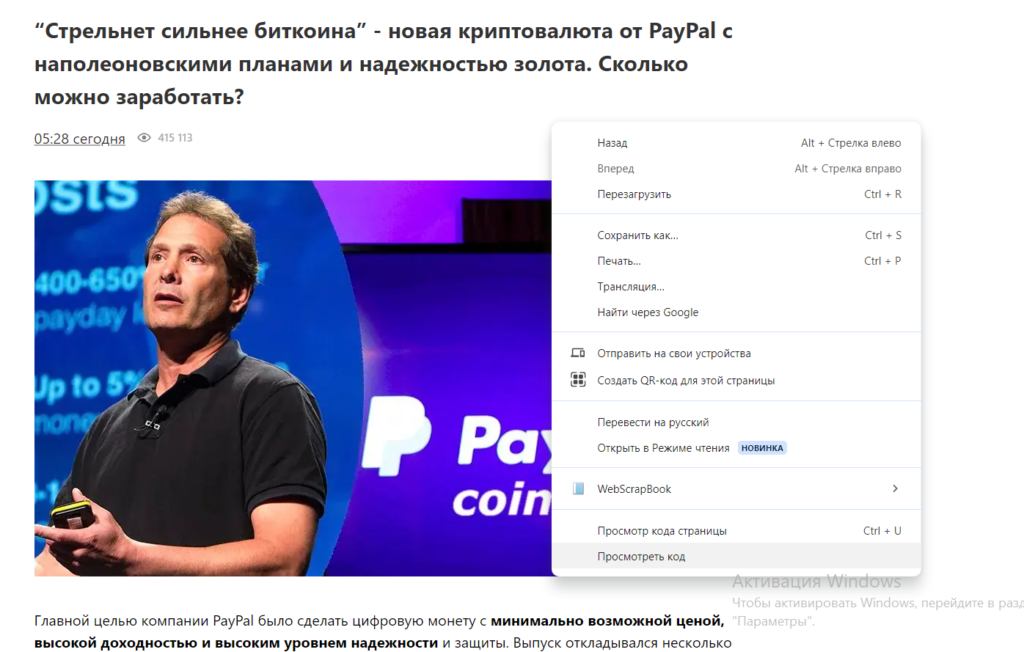Open Трансляция... menu entry
This screenshot has width=1024, height=652.
(x=736, y=286)
